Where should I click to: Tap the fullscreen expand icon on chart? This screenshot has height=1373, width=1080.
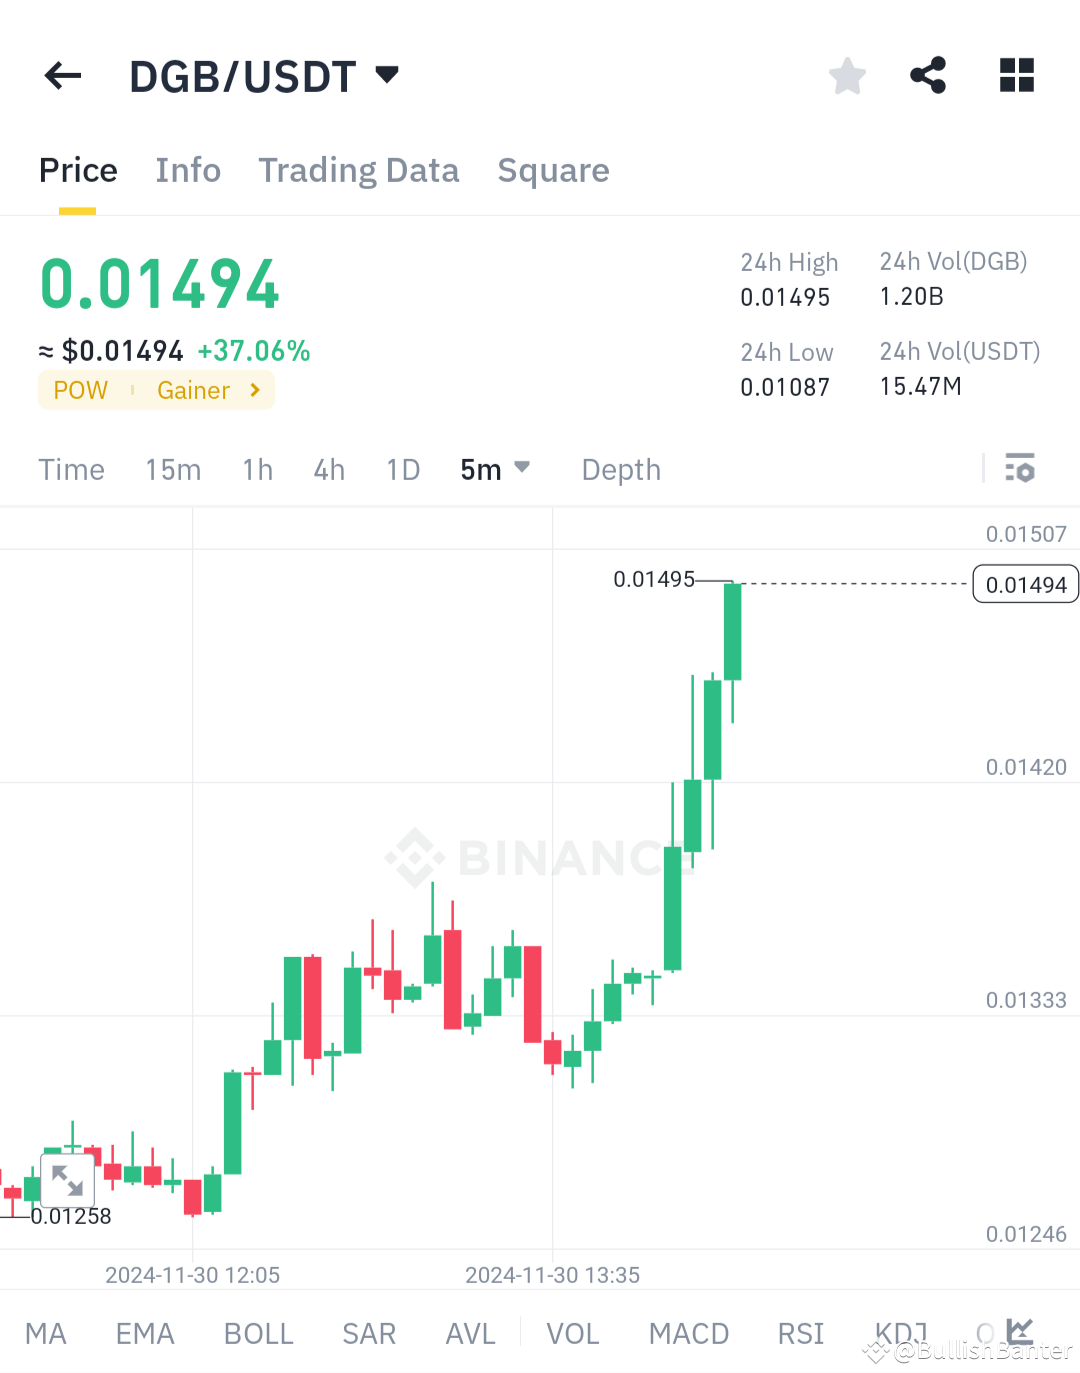point(66,1181)
